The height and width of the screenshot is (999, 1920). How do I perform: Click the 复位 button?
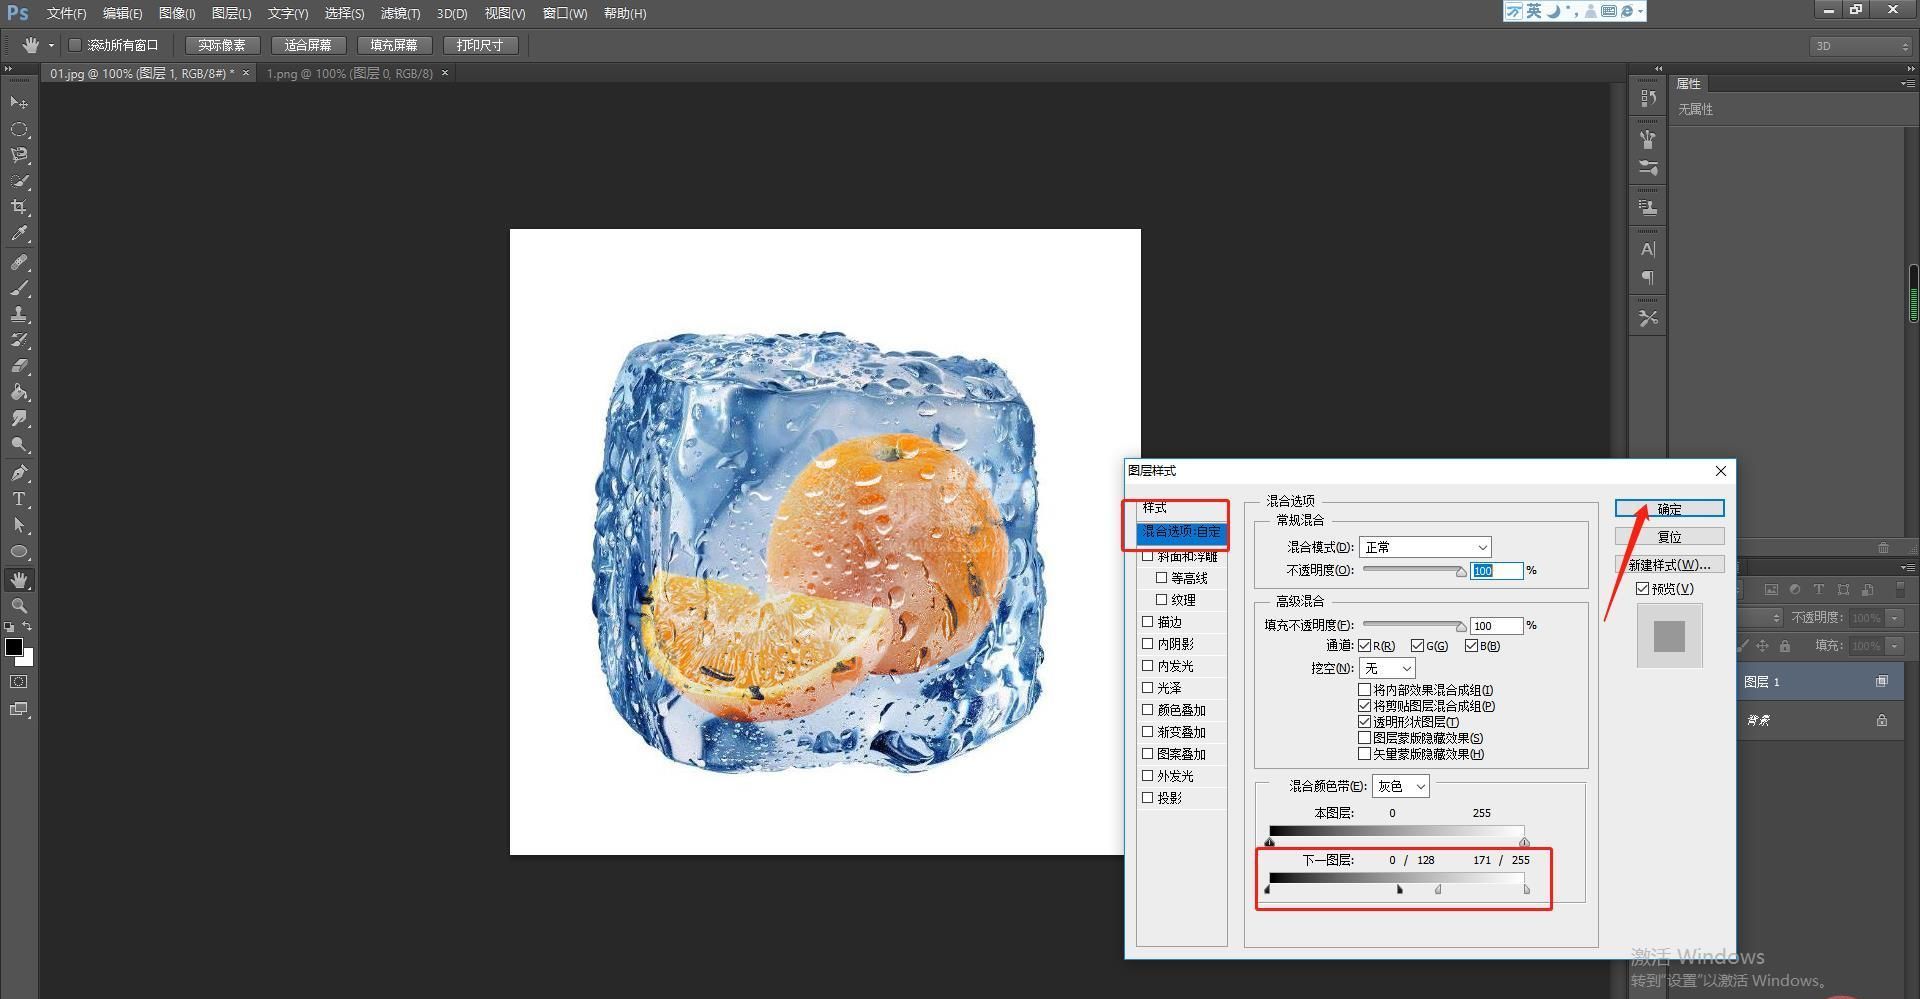[x=1669, y=537]
